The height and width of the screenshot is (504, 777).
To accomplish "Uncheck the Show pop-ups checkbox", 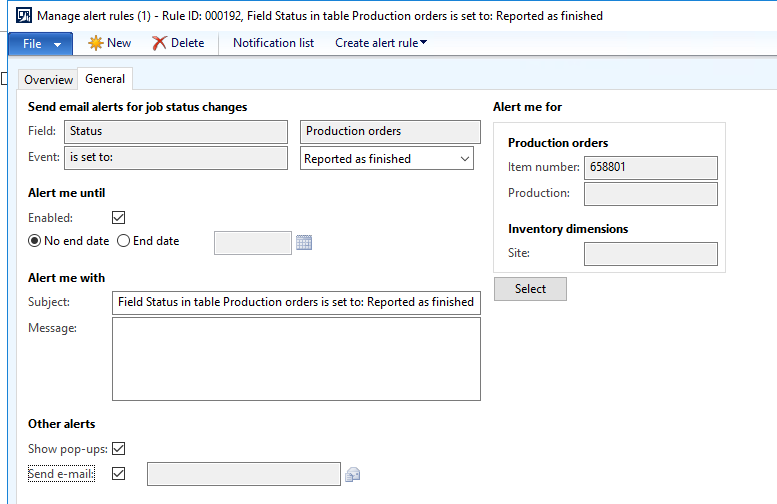I will pos(118,448).
